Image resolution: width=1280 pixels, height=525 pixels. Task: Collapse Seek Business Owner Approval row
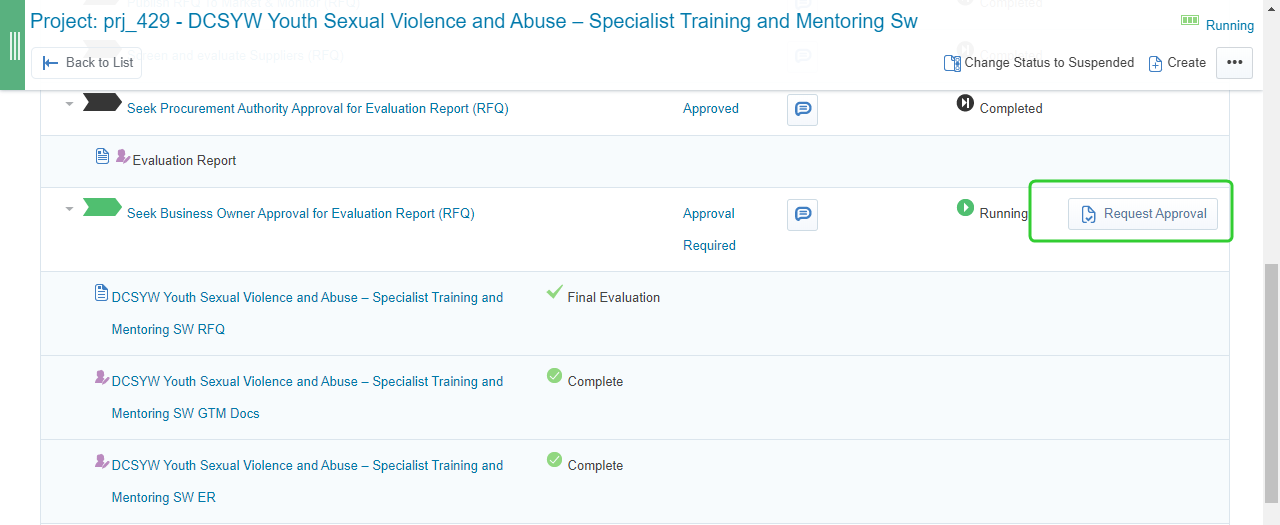click(x=69, y=209)
